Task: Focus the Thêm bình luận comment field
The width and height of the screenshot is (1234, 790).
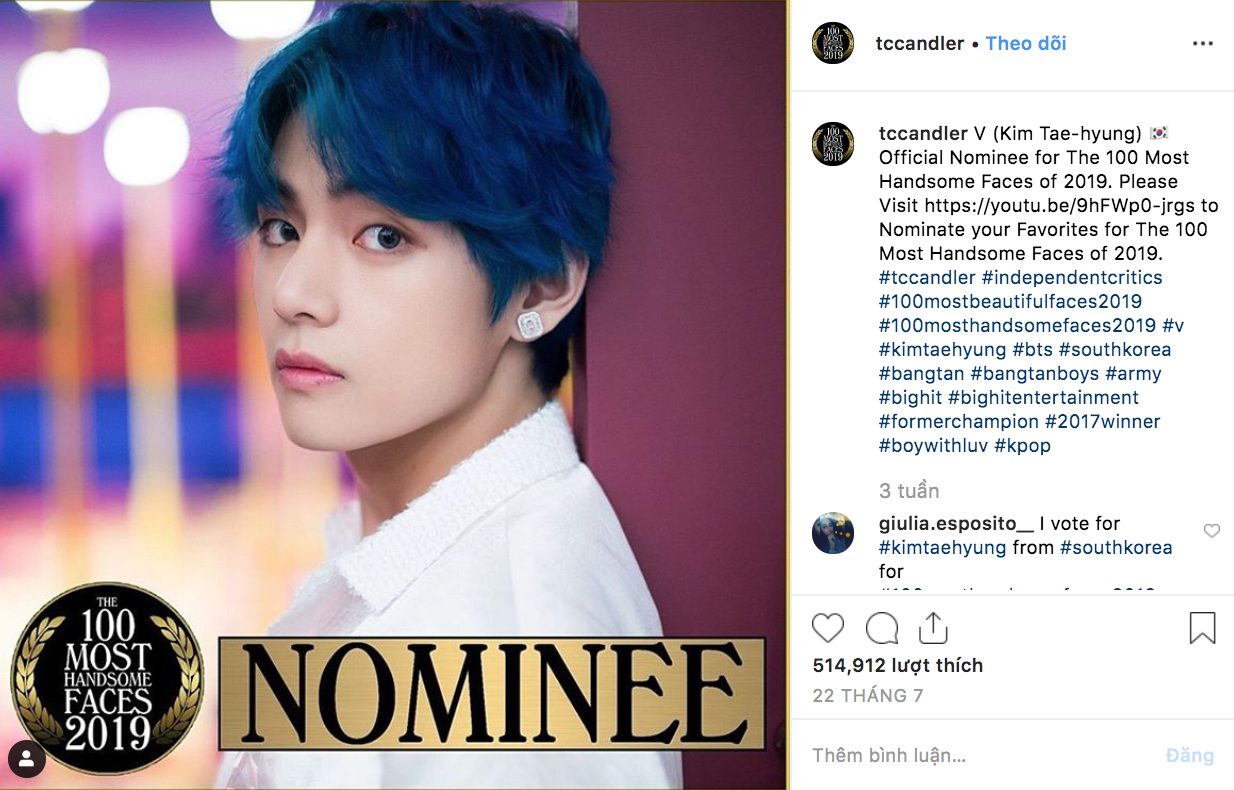Action: click(980, 755)
